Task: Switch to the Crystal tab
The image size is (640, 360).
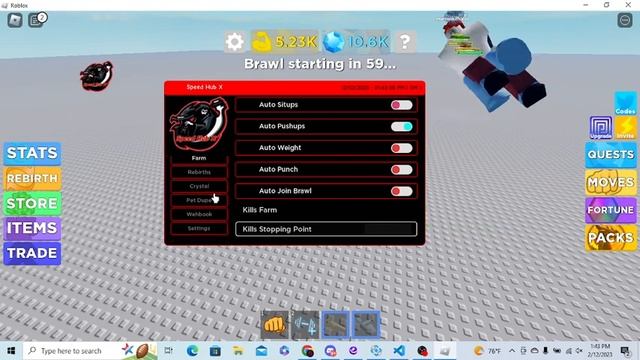Action: tap(199, 186)
